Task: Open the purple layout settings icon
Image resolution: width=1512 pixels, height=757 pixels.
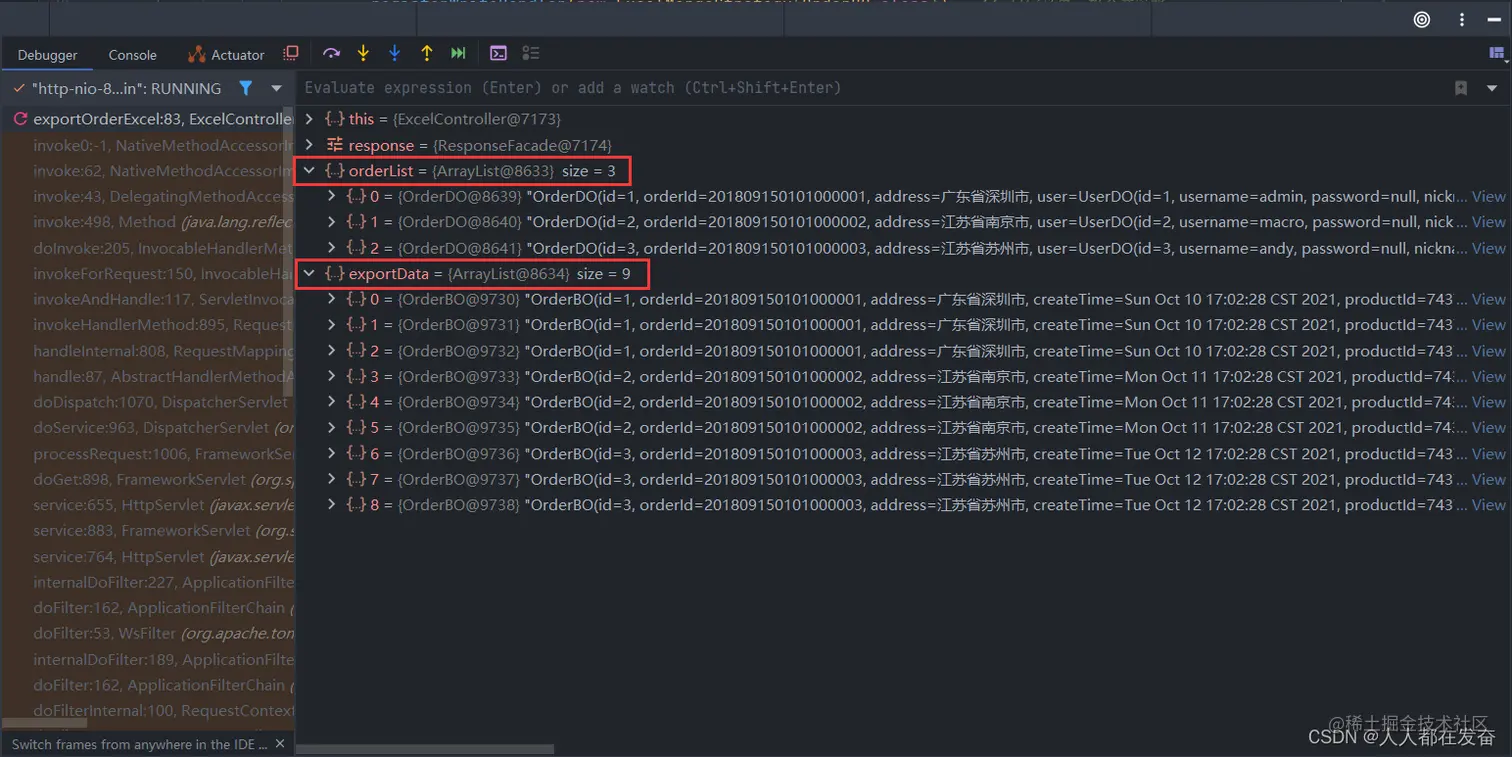Action: 1497,53
